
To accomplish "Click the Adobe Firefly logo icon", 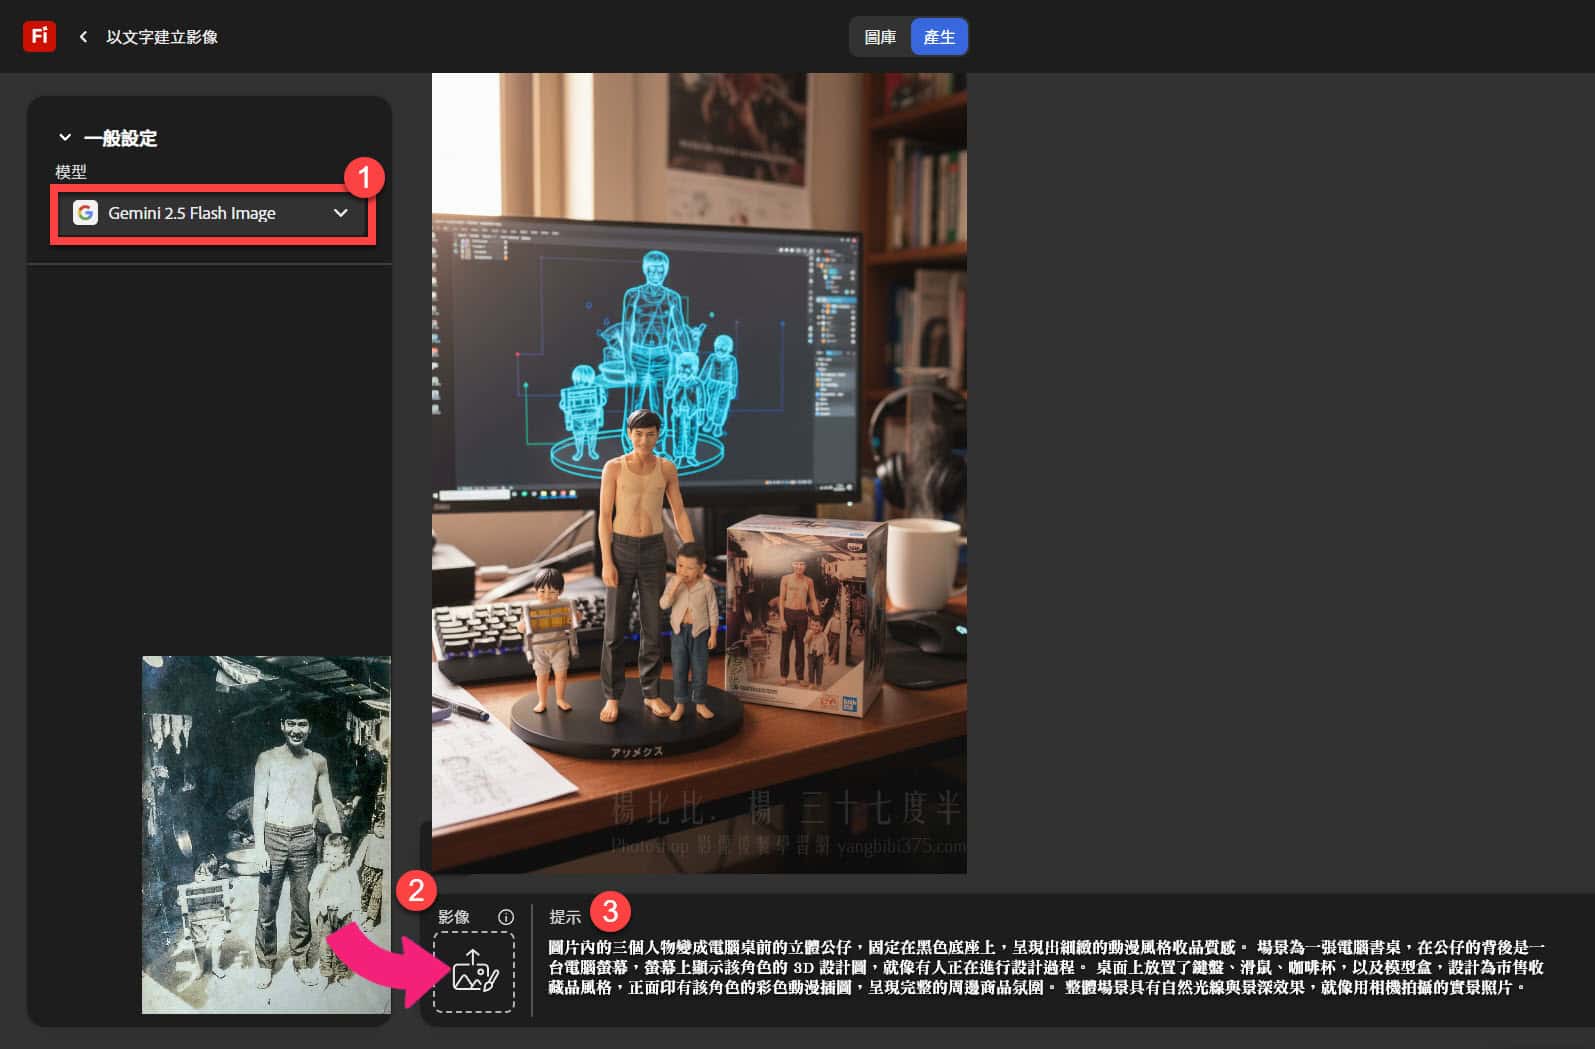I will click(39, 36).
